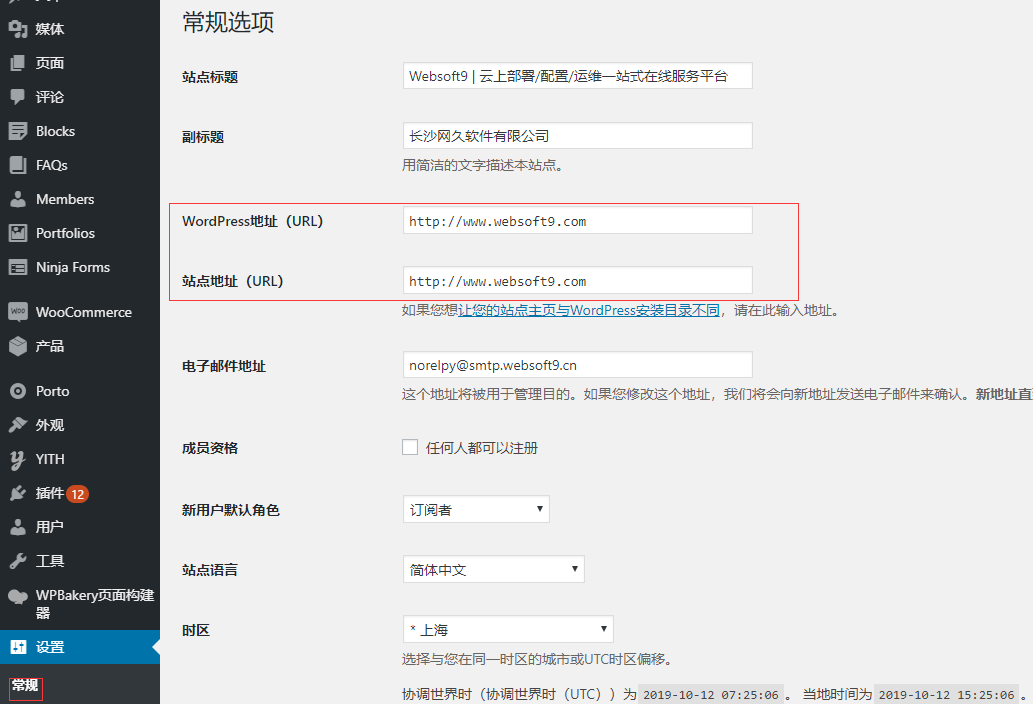This screenshot has width=1033, height=704.
Task: Click the Comments (评论) speech bubble icon
Action: click(17, 97)
